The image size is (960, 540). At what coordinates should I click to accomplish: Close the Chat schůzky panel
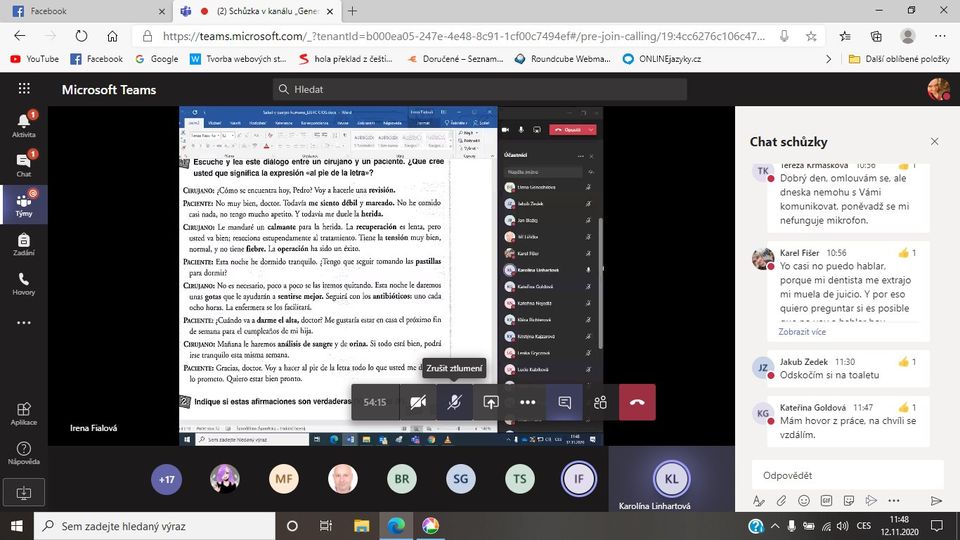(x=934, y=142)
